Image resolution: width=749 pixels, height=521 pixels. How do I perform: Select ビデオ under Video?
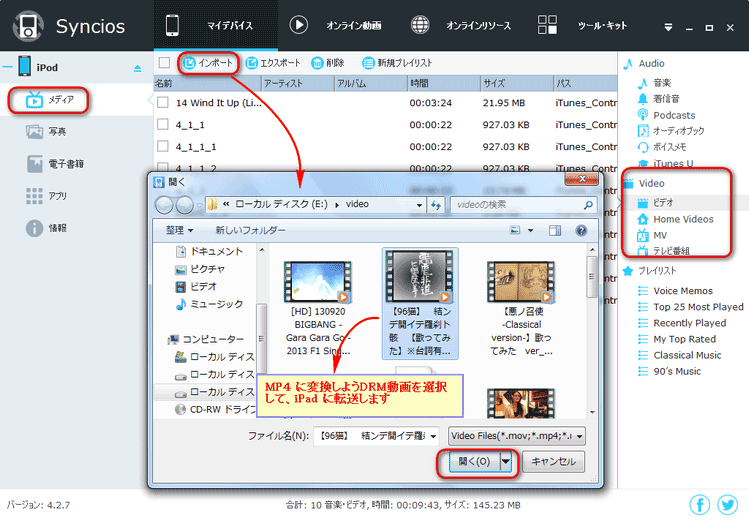655,202
